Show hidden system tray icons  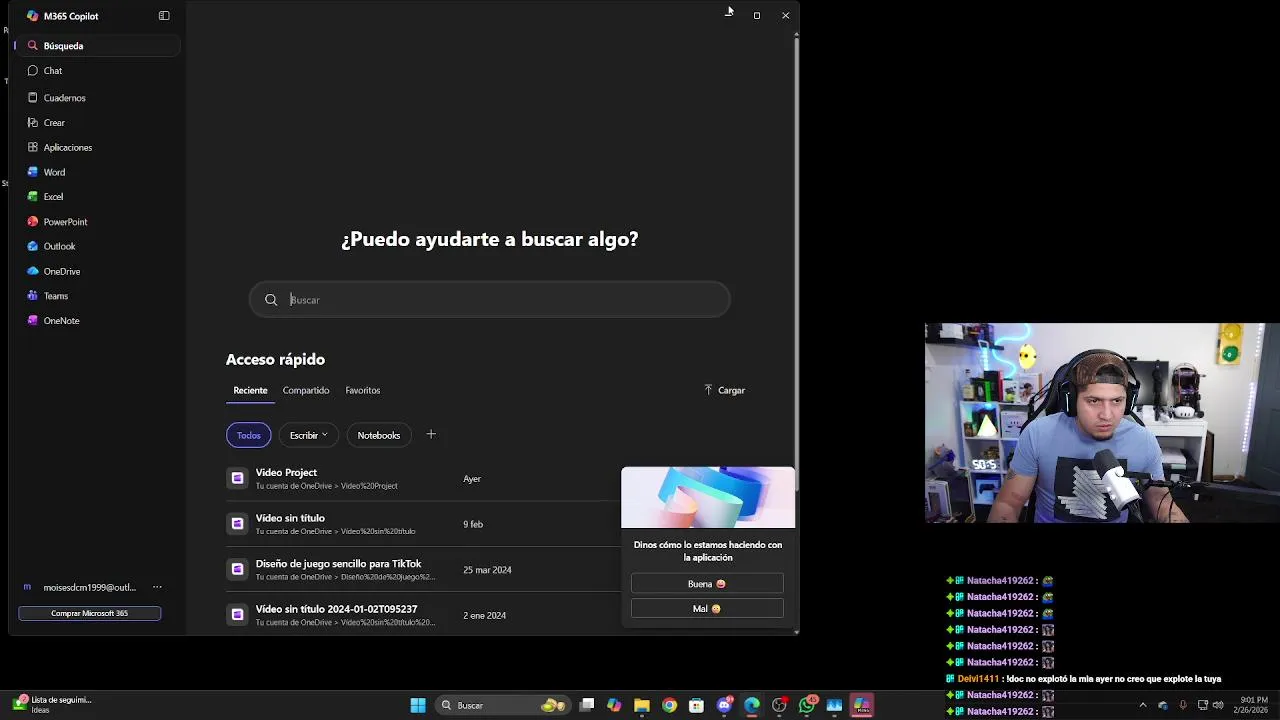(1143, 706)
